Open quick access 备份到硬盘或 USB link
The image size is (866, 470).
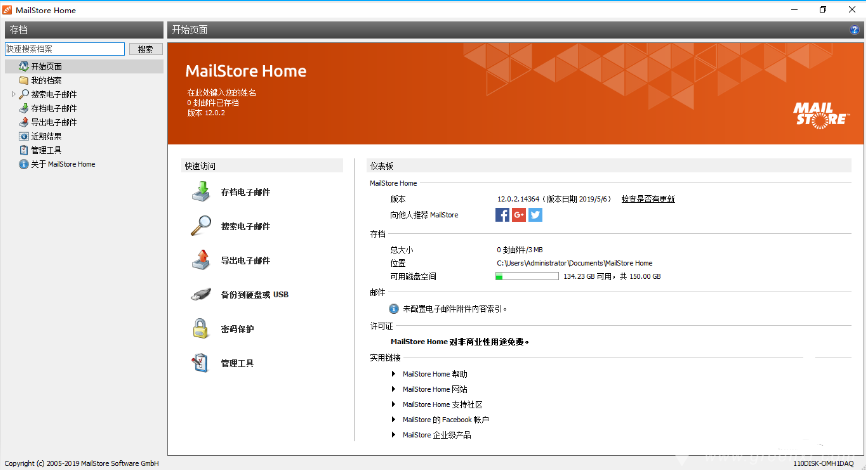point(255,295)
